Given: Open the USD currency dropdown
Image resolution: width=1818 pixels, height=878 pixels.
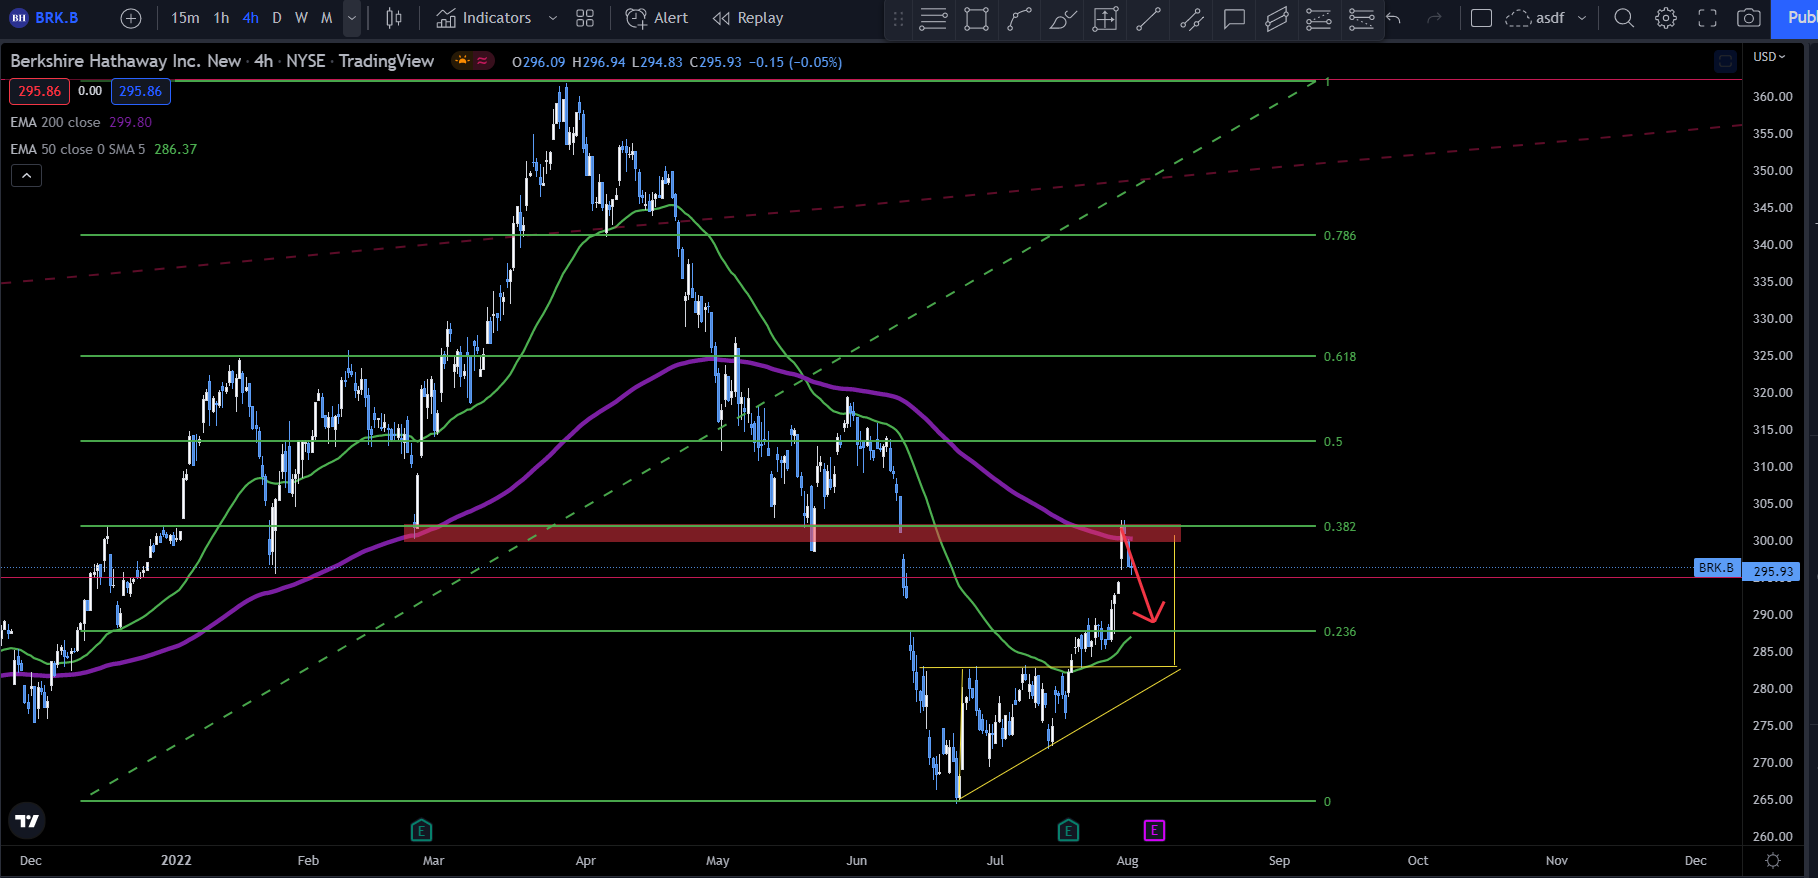Looking at the screenshot, I should (x=1769, y=57).
